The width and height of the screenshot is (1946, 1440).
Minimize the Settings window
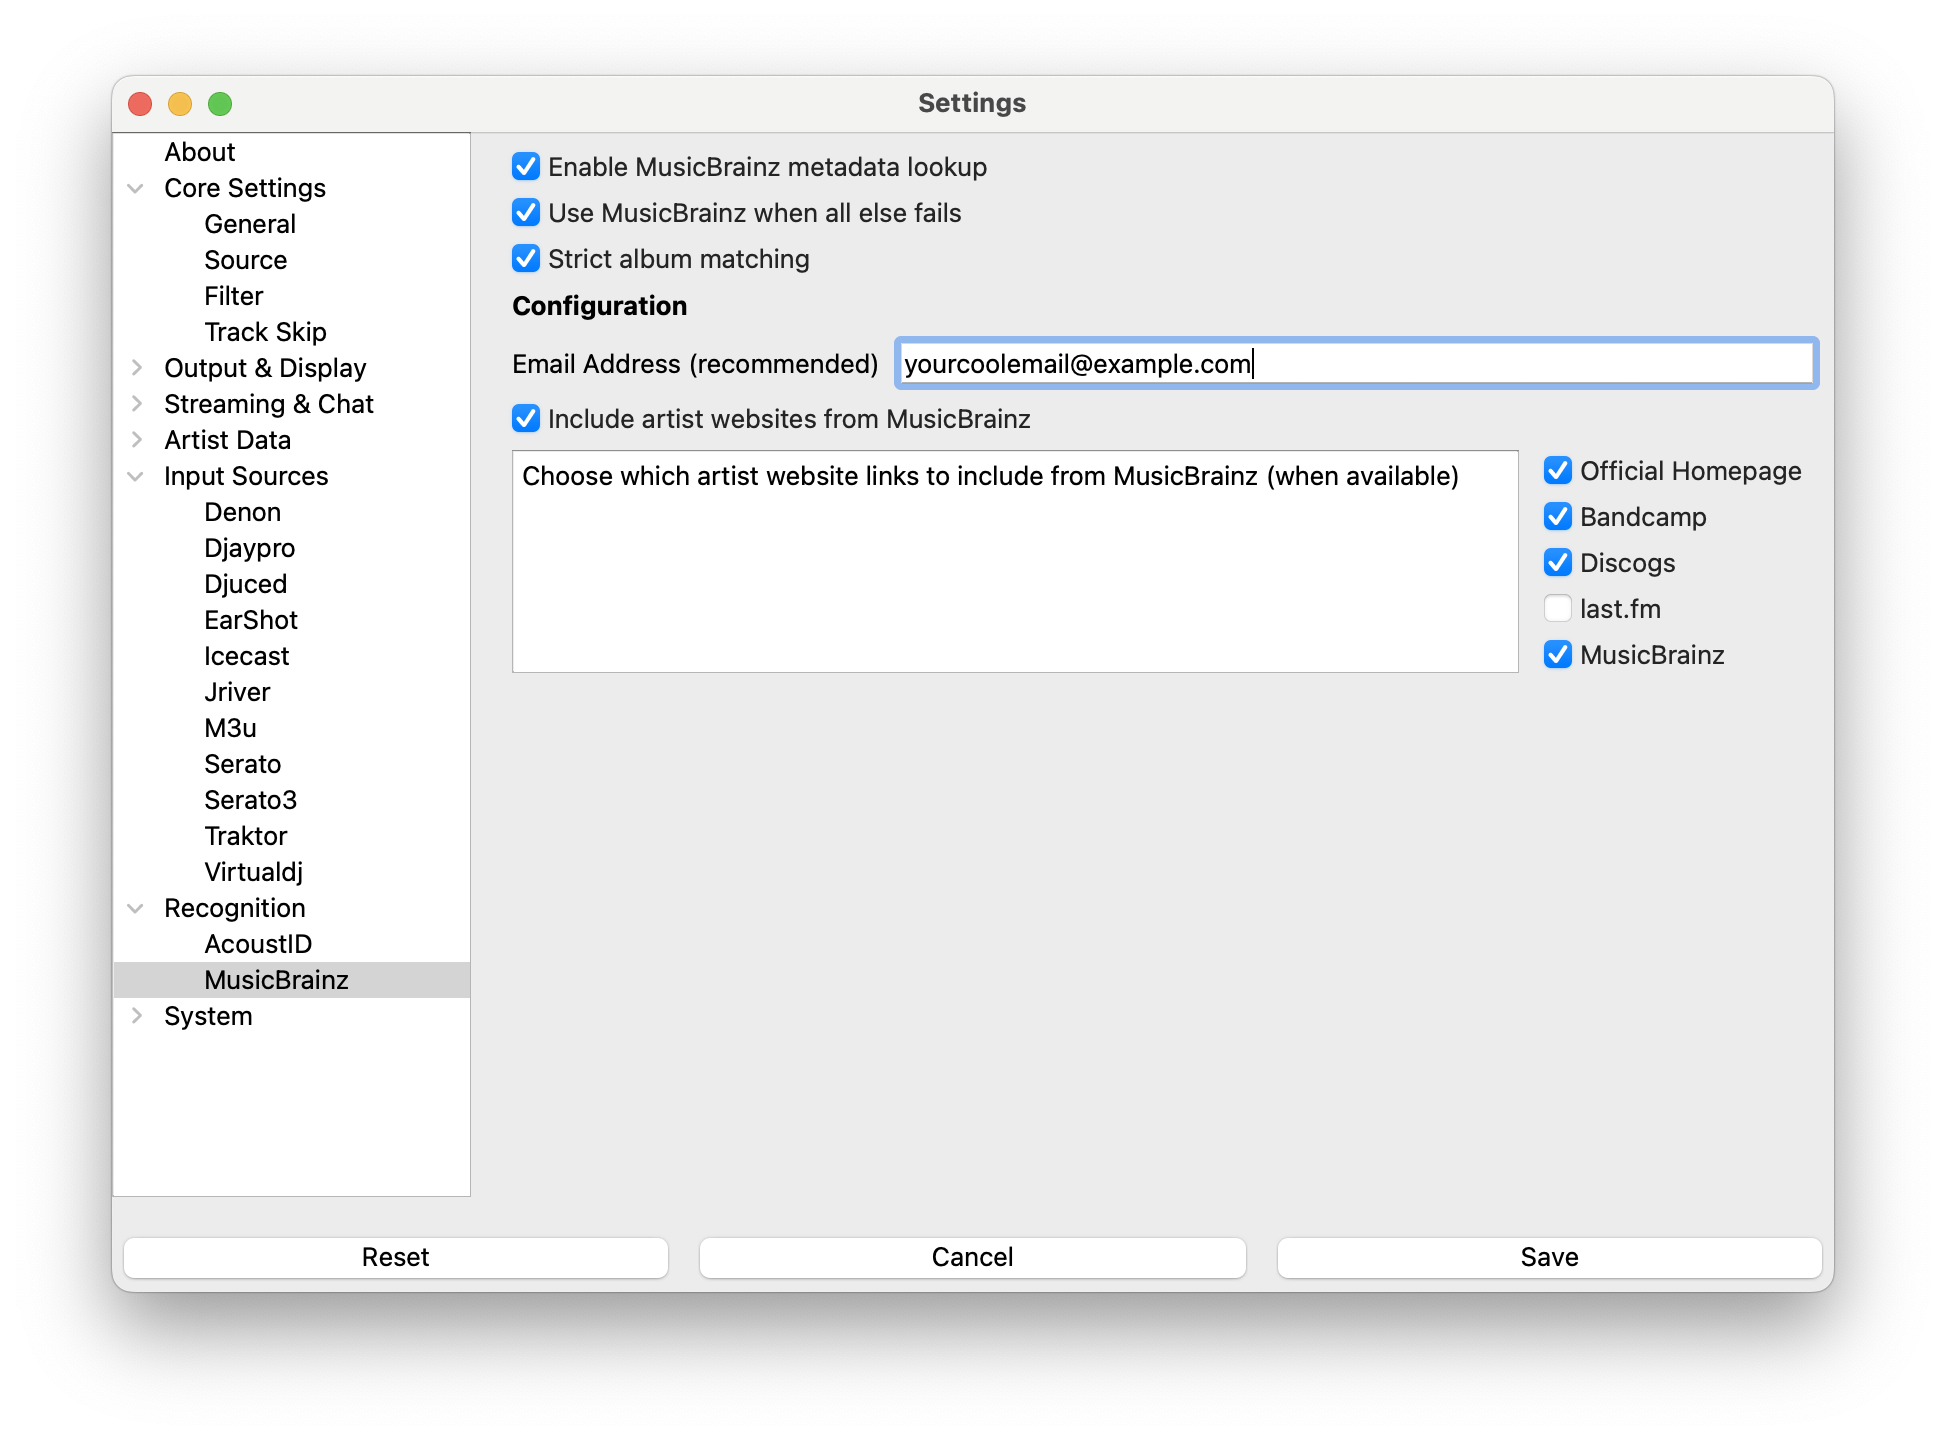(180, 104)
